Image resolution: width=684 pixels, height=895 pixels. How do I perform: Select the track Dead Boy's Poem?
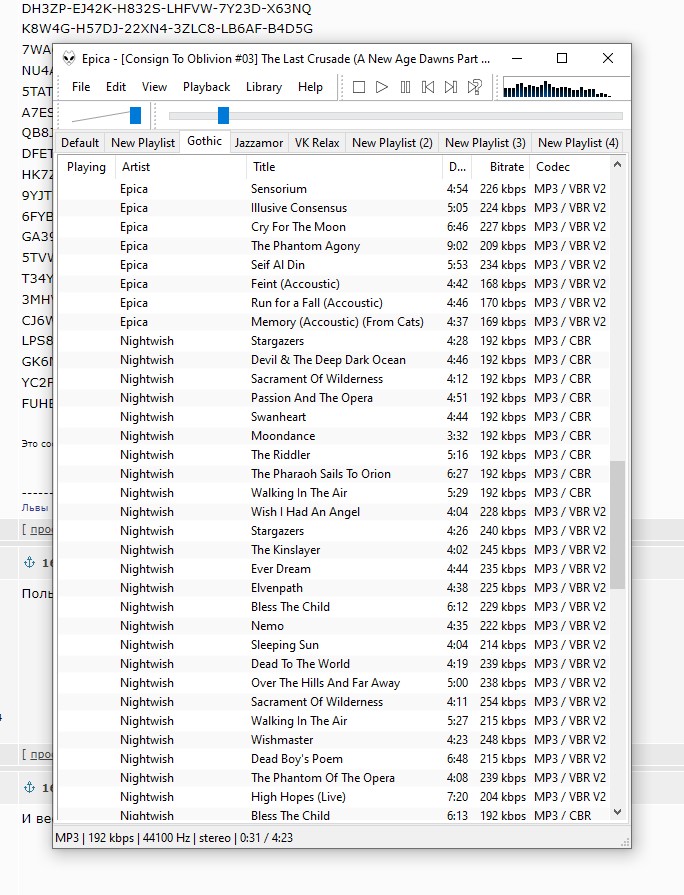[334, 759]
